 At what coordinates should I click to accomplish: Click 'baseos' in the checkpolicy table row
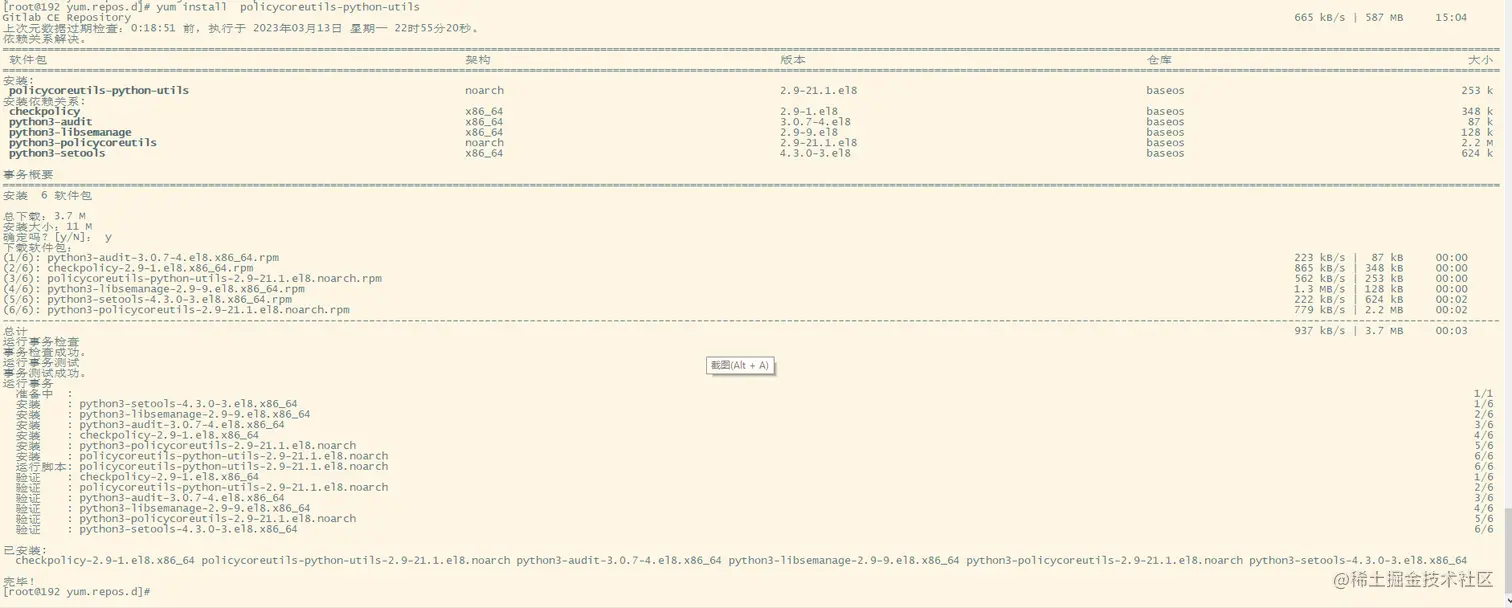coord(1165,111)
